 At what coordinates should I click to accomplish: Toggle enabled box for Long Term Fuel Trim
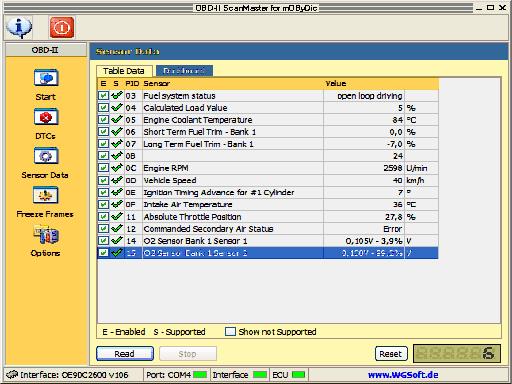(103, 144)
